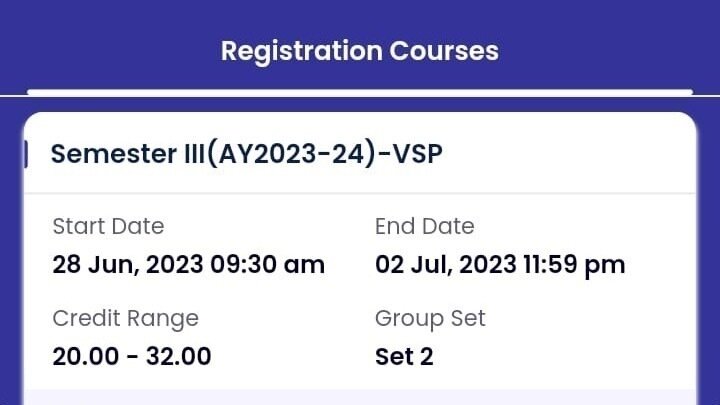
Task: Click the Group Set label
Action: (430, 319)
